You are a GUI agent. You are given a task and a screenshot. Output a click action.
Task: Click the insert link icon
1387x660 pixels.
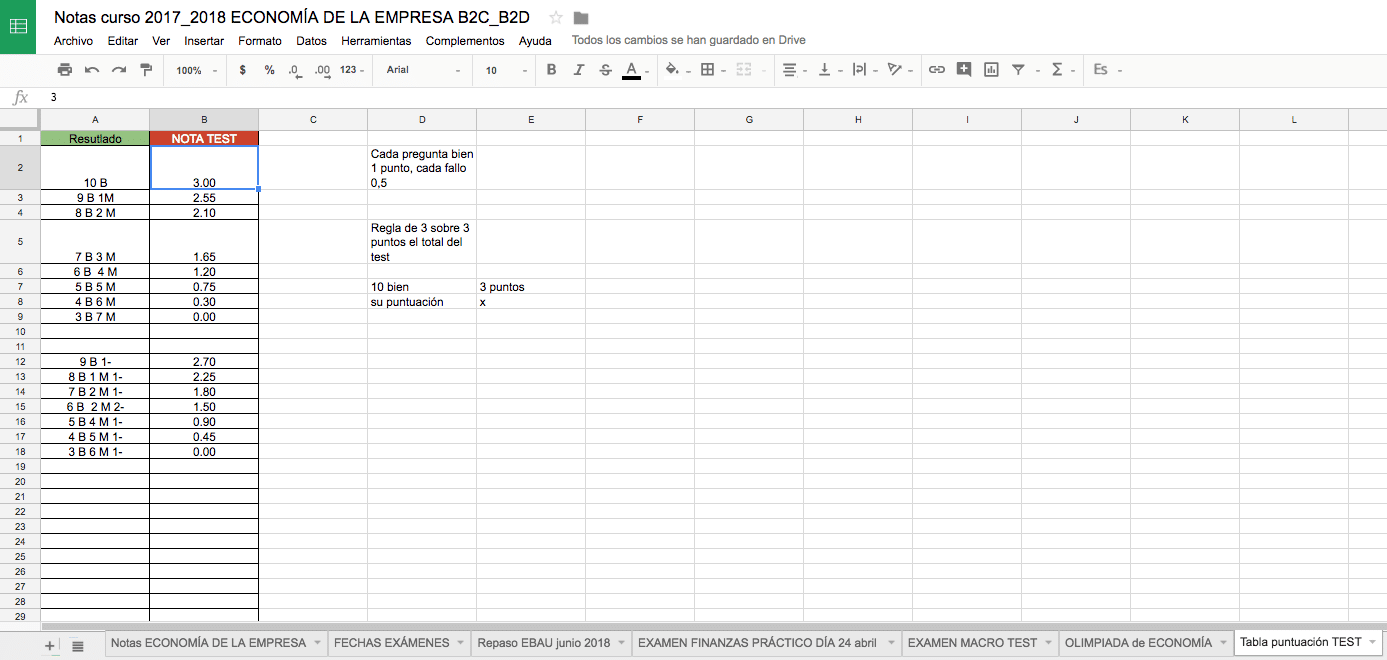click(x=937, y=70)
